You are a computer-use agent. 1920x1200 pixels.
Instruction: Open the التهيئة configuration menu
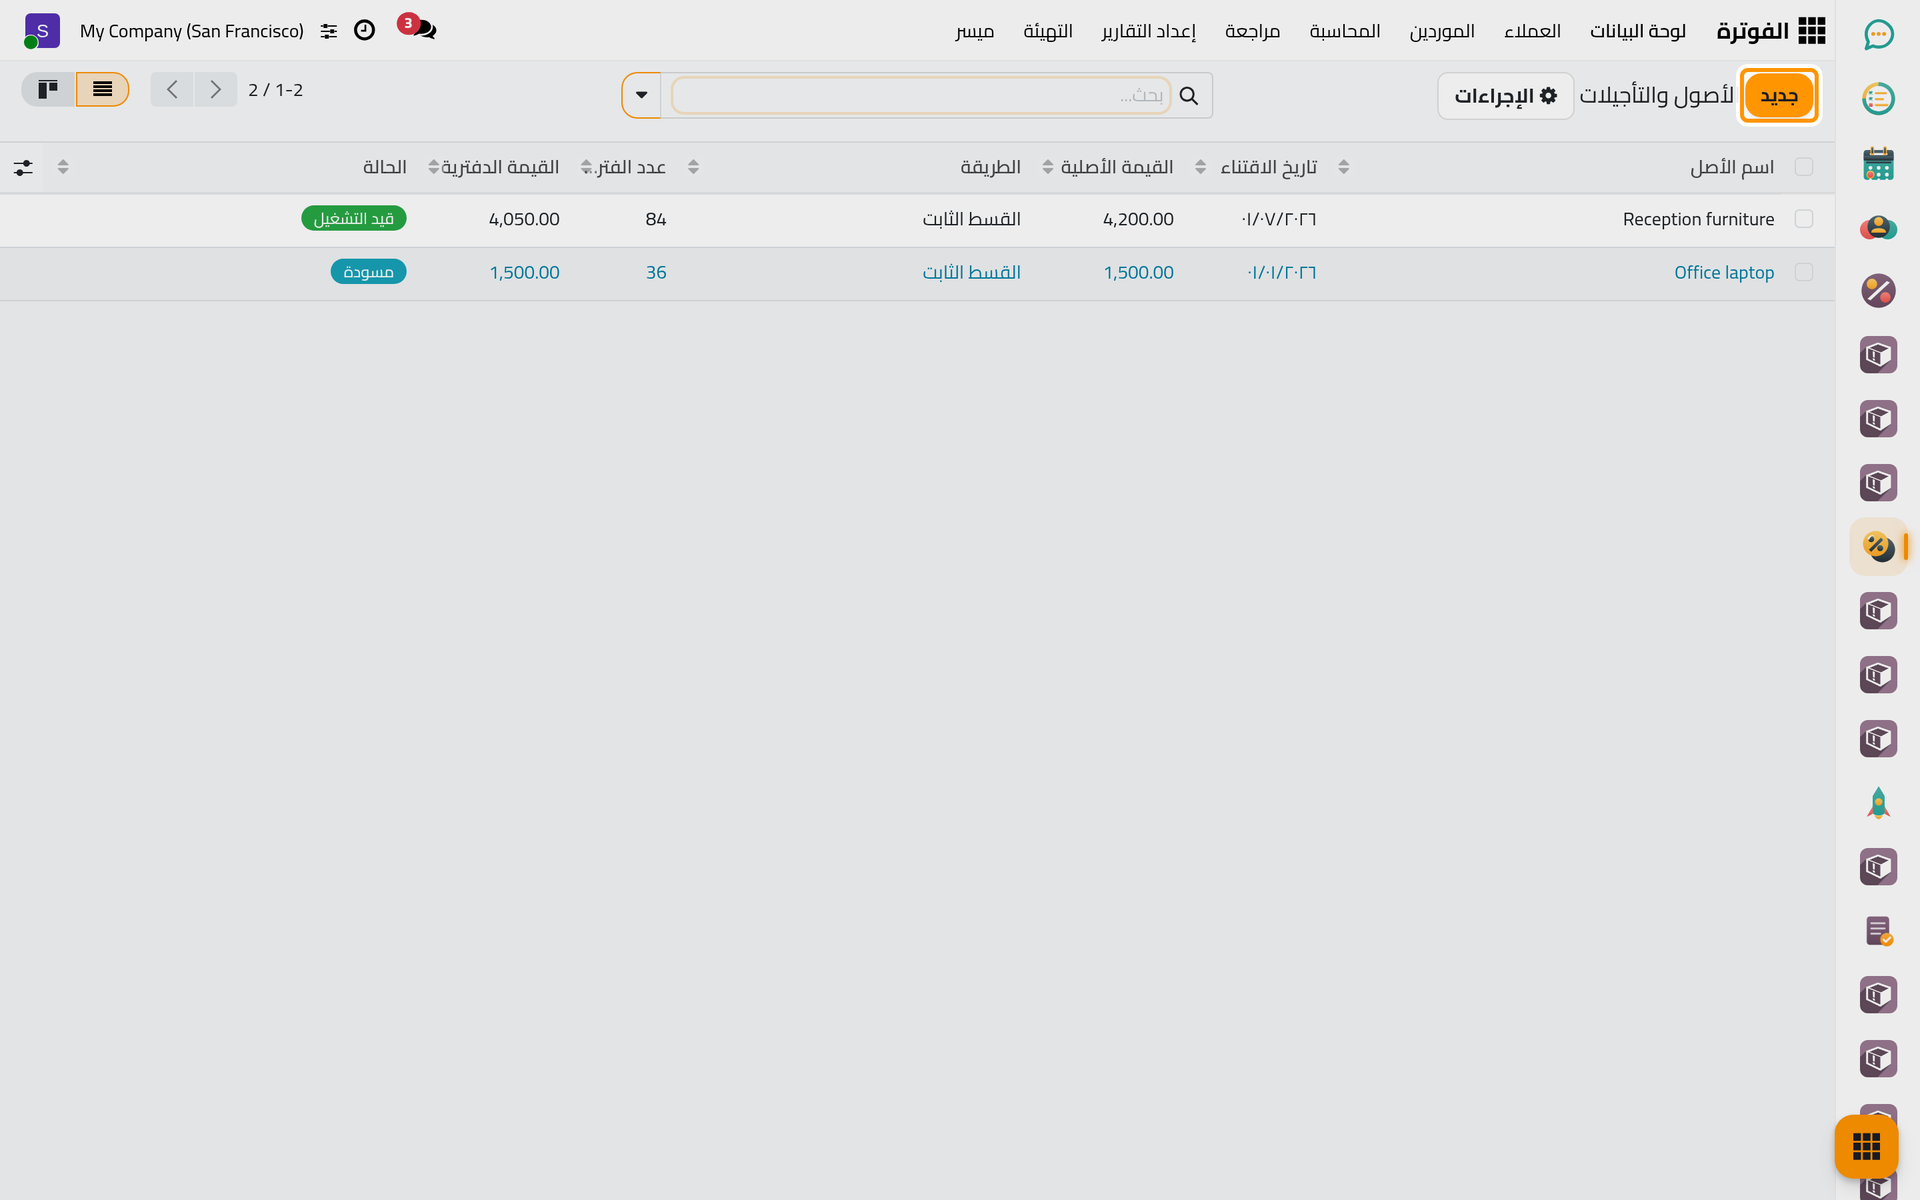[x=1048, y=31]
